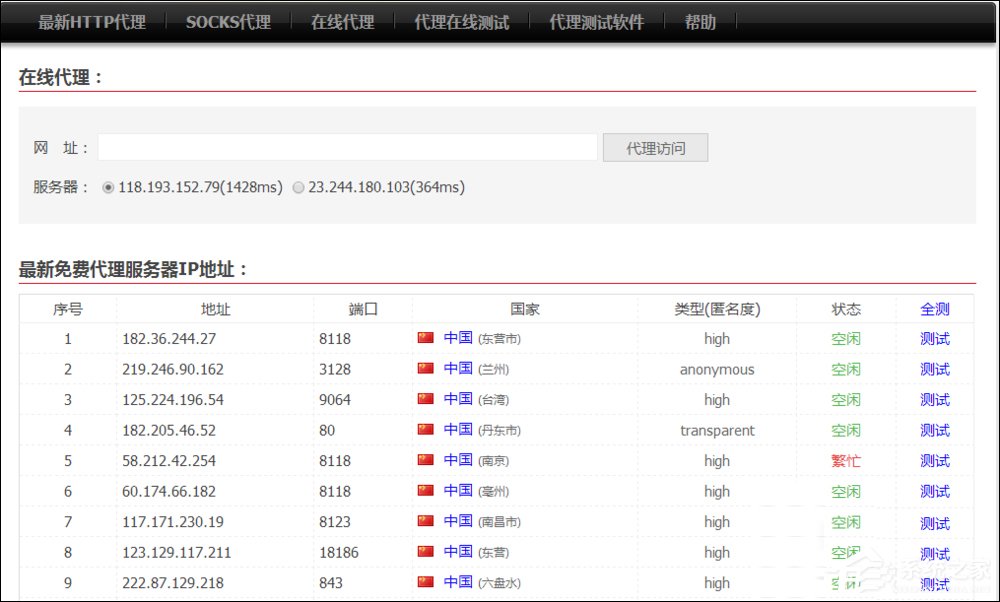Viewport: 1000px width, 602px height.
Task: Click 中国 link in 南京 row
Action: 458,460
